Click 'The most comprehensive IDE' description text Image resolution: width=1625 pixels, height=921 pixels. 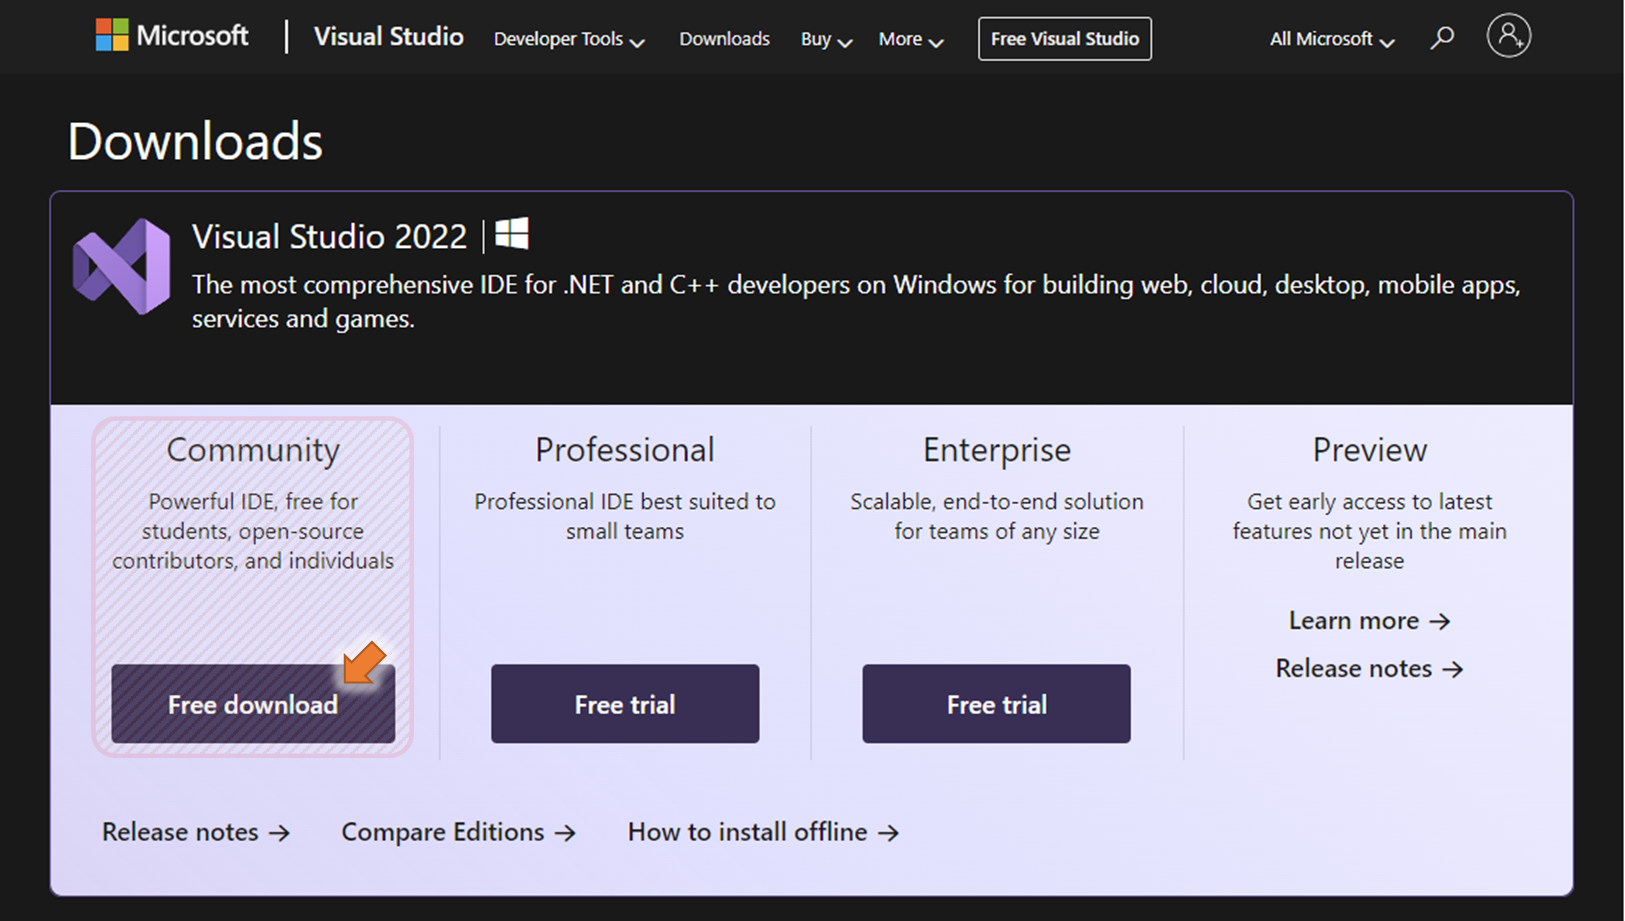tap(856, 301)
